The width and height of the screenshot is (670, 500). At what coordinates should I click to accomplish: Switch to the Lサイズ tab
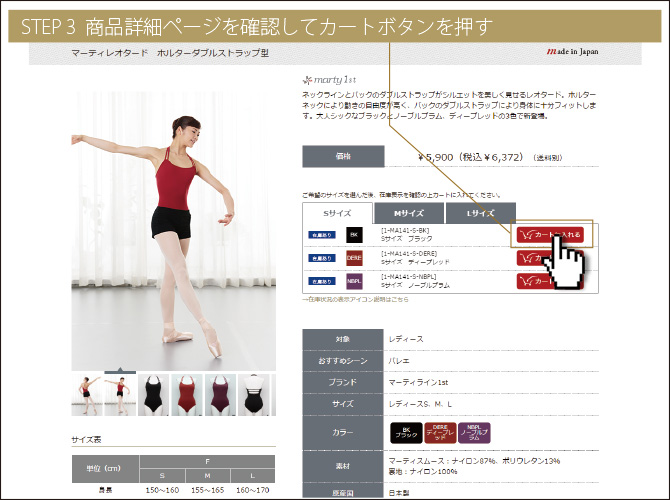click(481, 213)
